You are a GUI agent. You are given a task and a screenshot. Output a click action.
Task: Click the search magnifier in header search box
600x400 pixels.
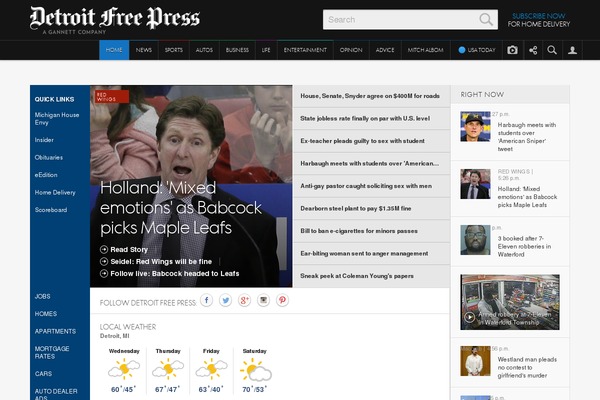[486, 19]
